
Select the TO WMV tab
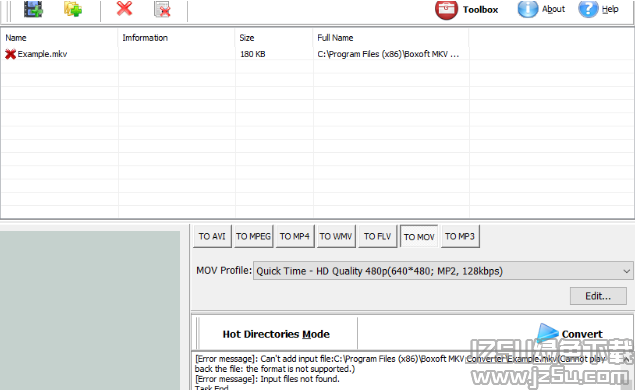click(x=336, y=237)
